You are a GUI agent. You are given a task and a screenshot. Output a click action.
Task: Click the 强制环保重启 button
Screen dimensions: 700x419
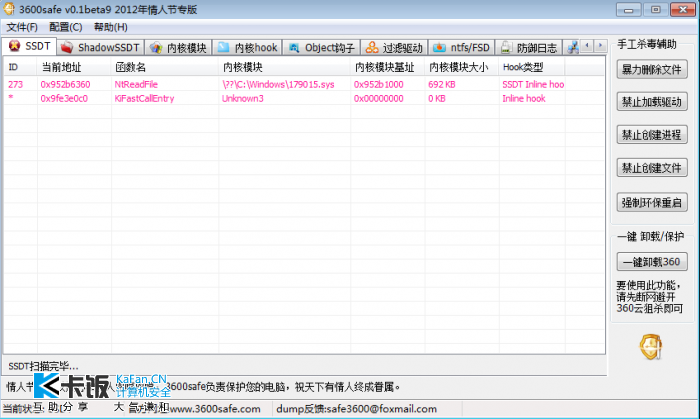tap(652, 203)
